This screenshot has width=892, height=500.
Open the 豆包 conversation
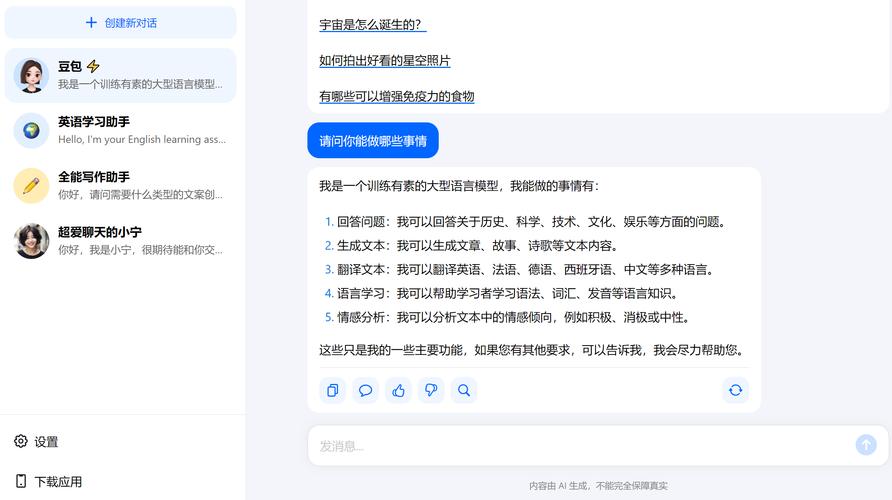tap(121, 75)
